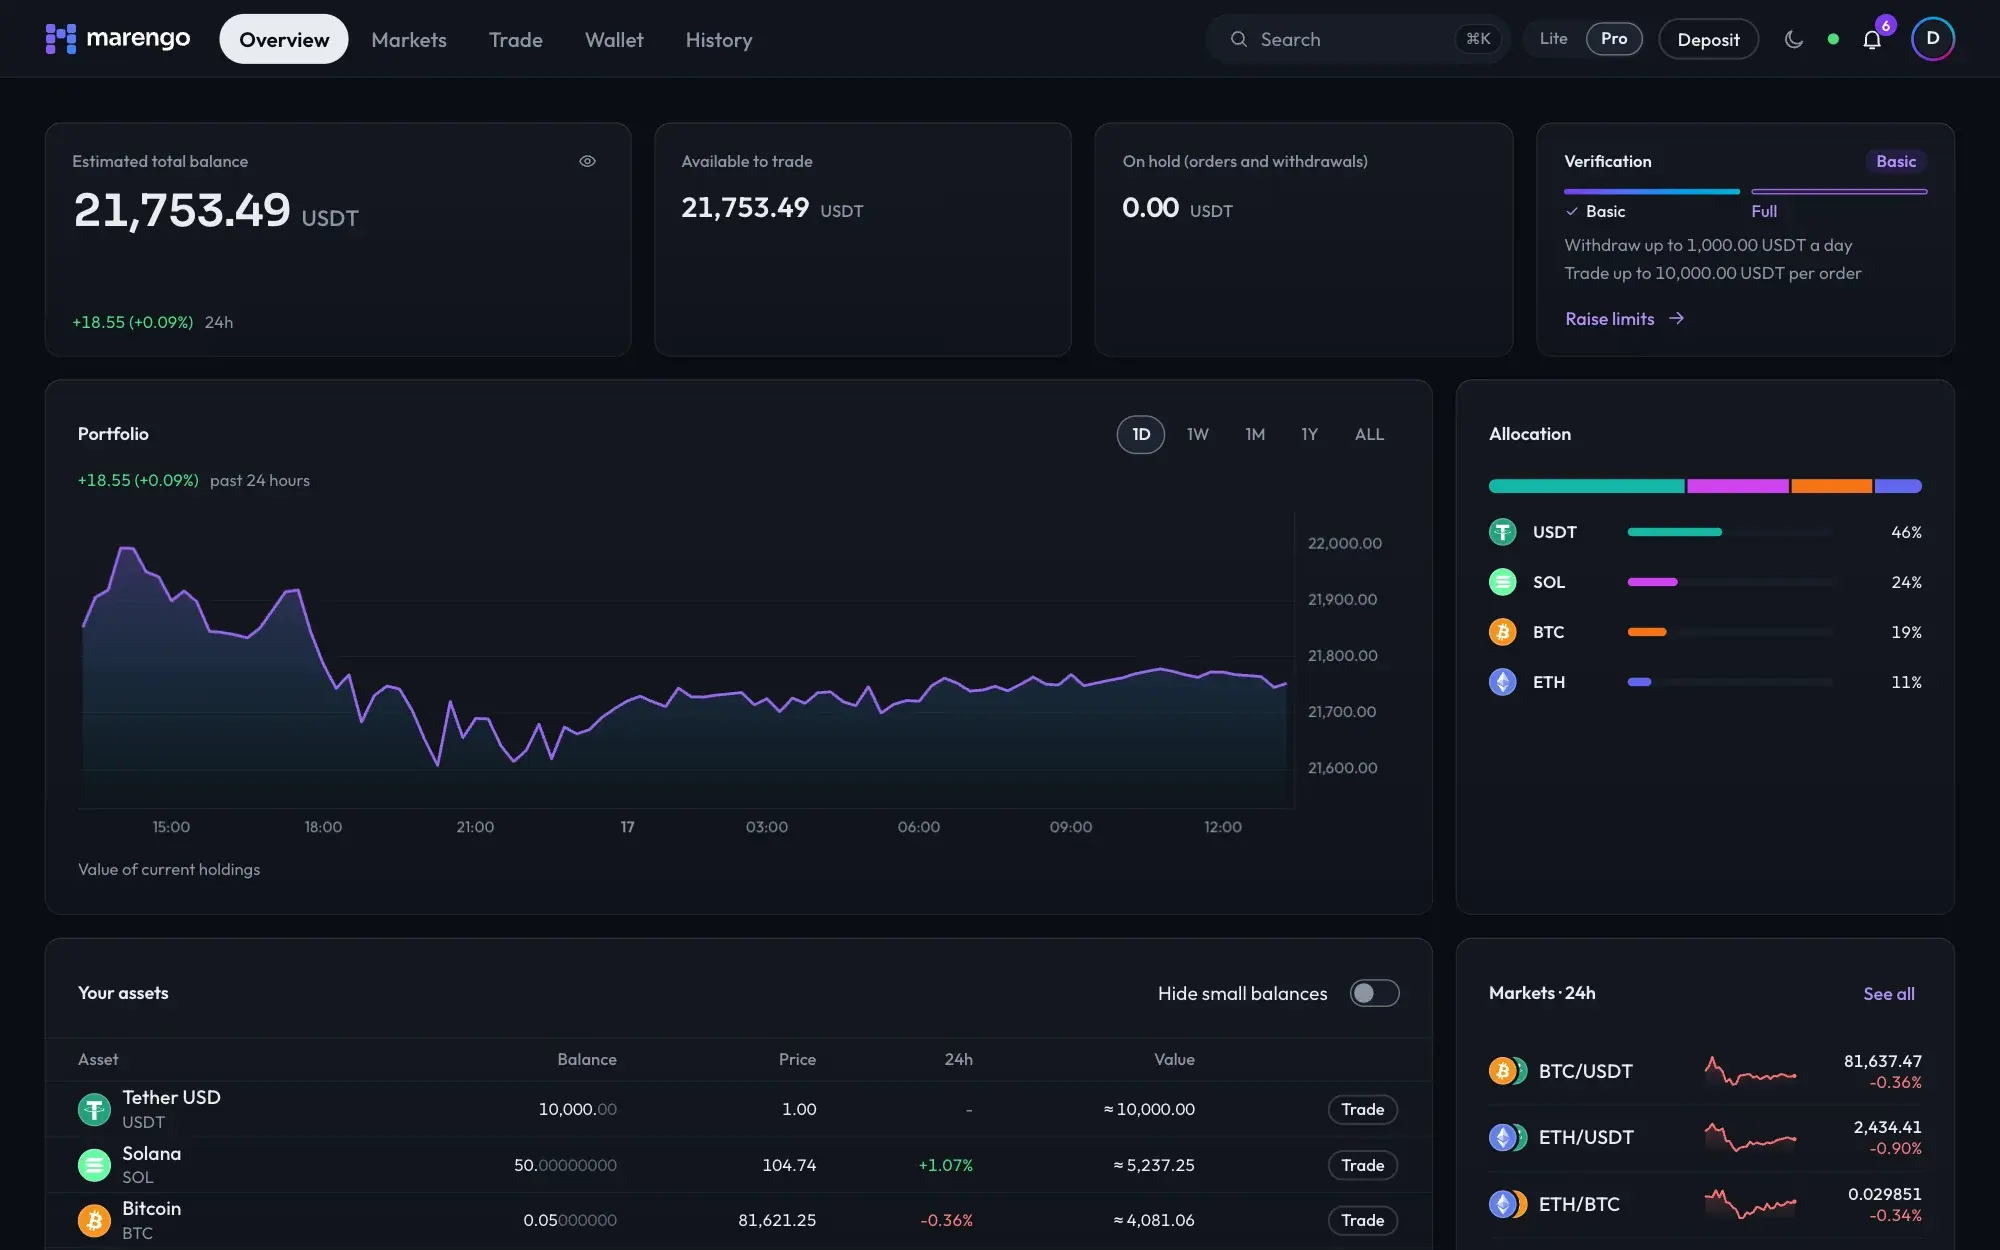The width and height of the screenshot is (2000, 1250).
Task: Click the green online status dot
Action: click(1833, 39)
